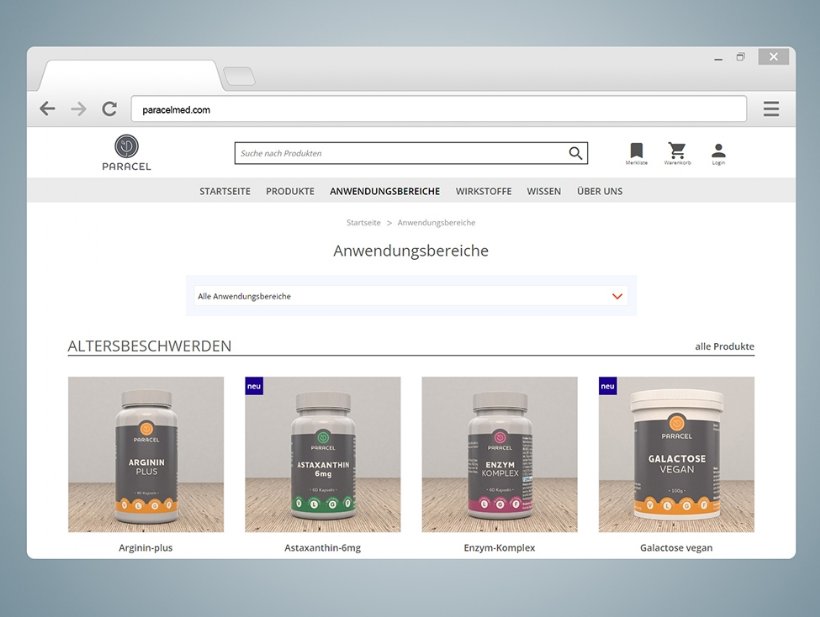Open the Produkte menu item
The image size is (820, 617).
tap(290, 191)
